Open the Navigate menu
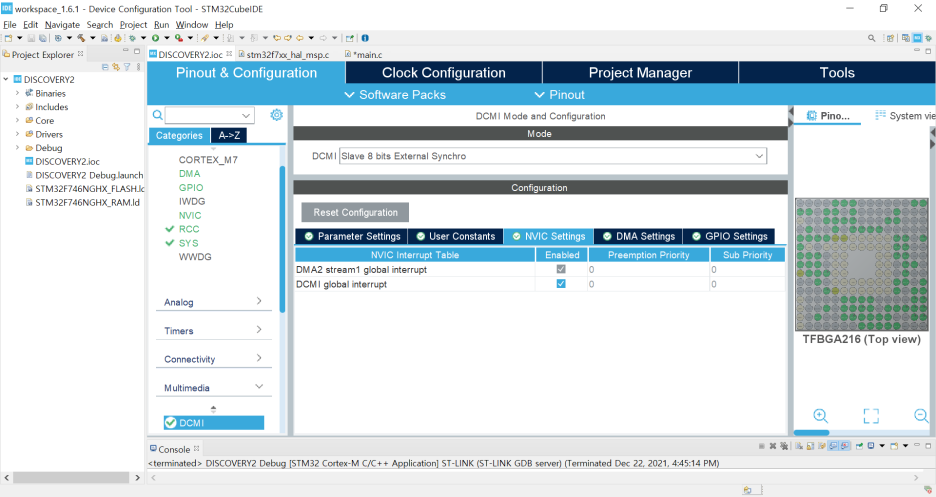Screen dimensions: 936x497 [x=62, y=25]
